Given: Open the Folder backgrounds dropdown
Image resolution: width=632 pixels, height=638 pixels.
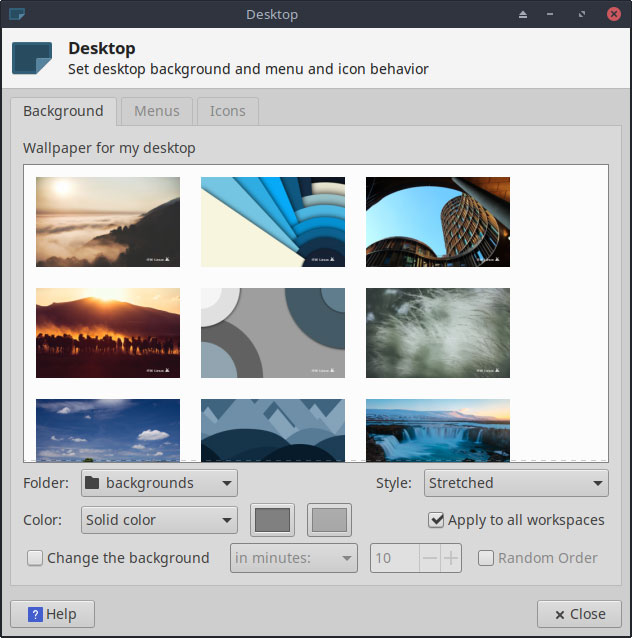Looking at the screenshot, I should (159, 483).
